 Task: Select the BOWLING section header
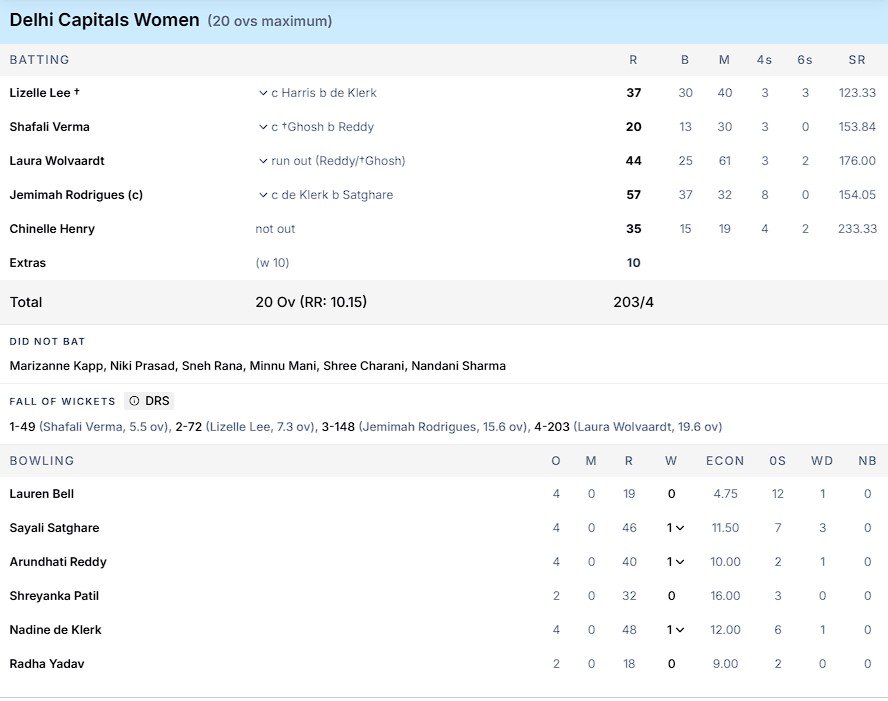(x=42, y=461)
